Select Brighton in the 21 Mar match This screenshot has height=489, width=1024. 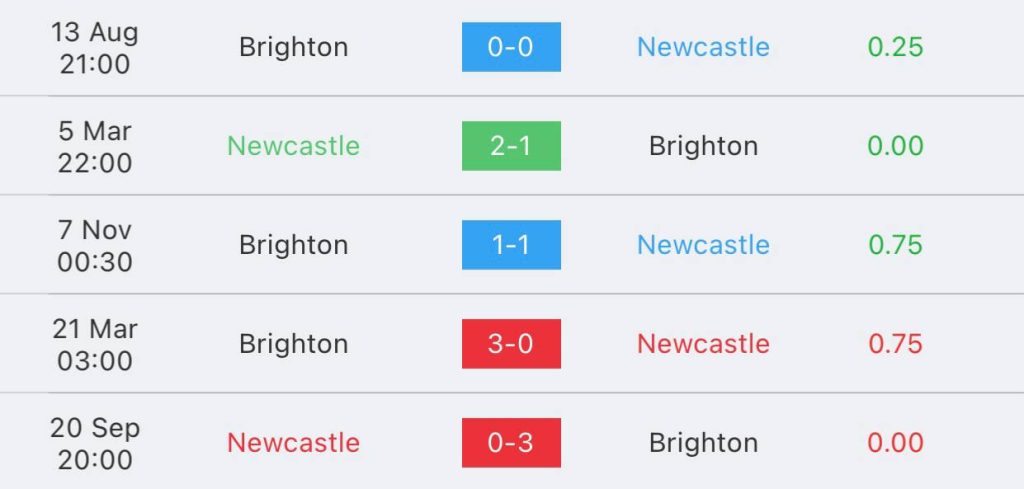(293, 345)
